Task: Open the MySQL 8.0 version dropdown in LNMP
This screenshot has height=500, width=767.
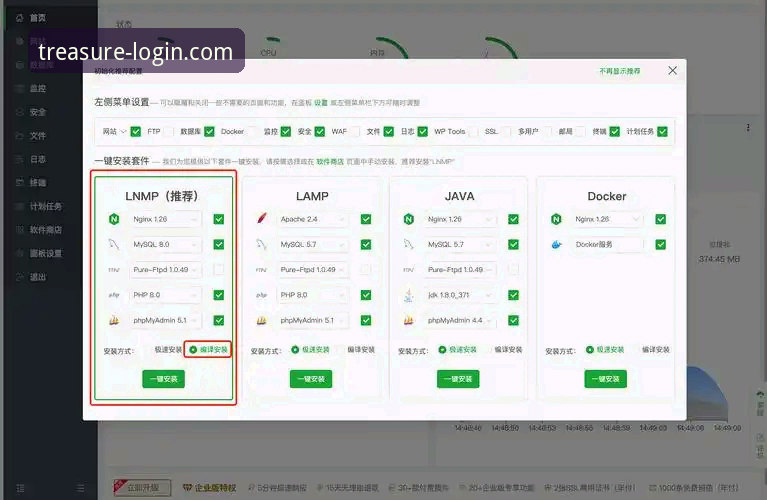Action: click(165, 244)
